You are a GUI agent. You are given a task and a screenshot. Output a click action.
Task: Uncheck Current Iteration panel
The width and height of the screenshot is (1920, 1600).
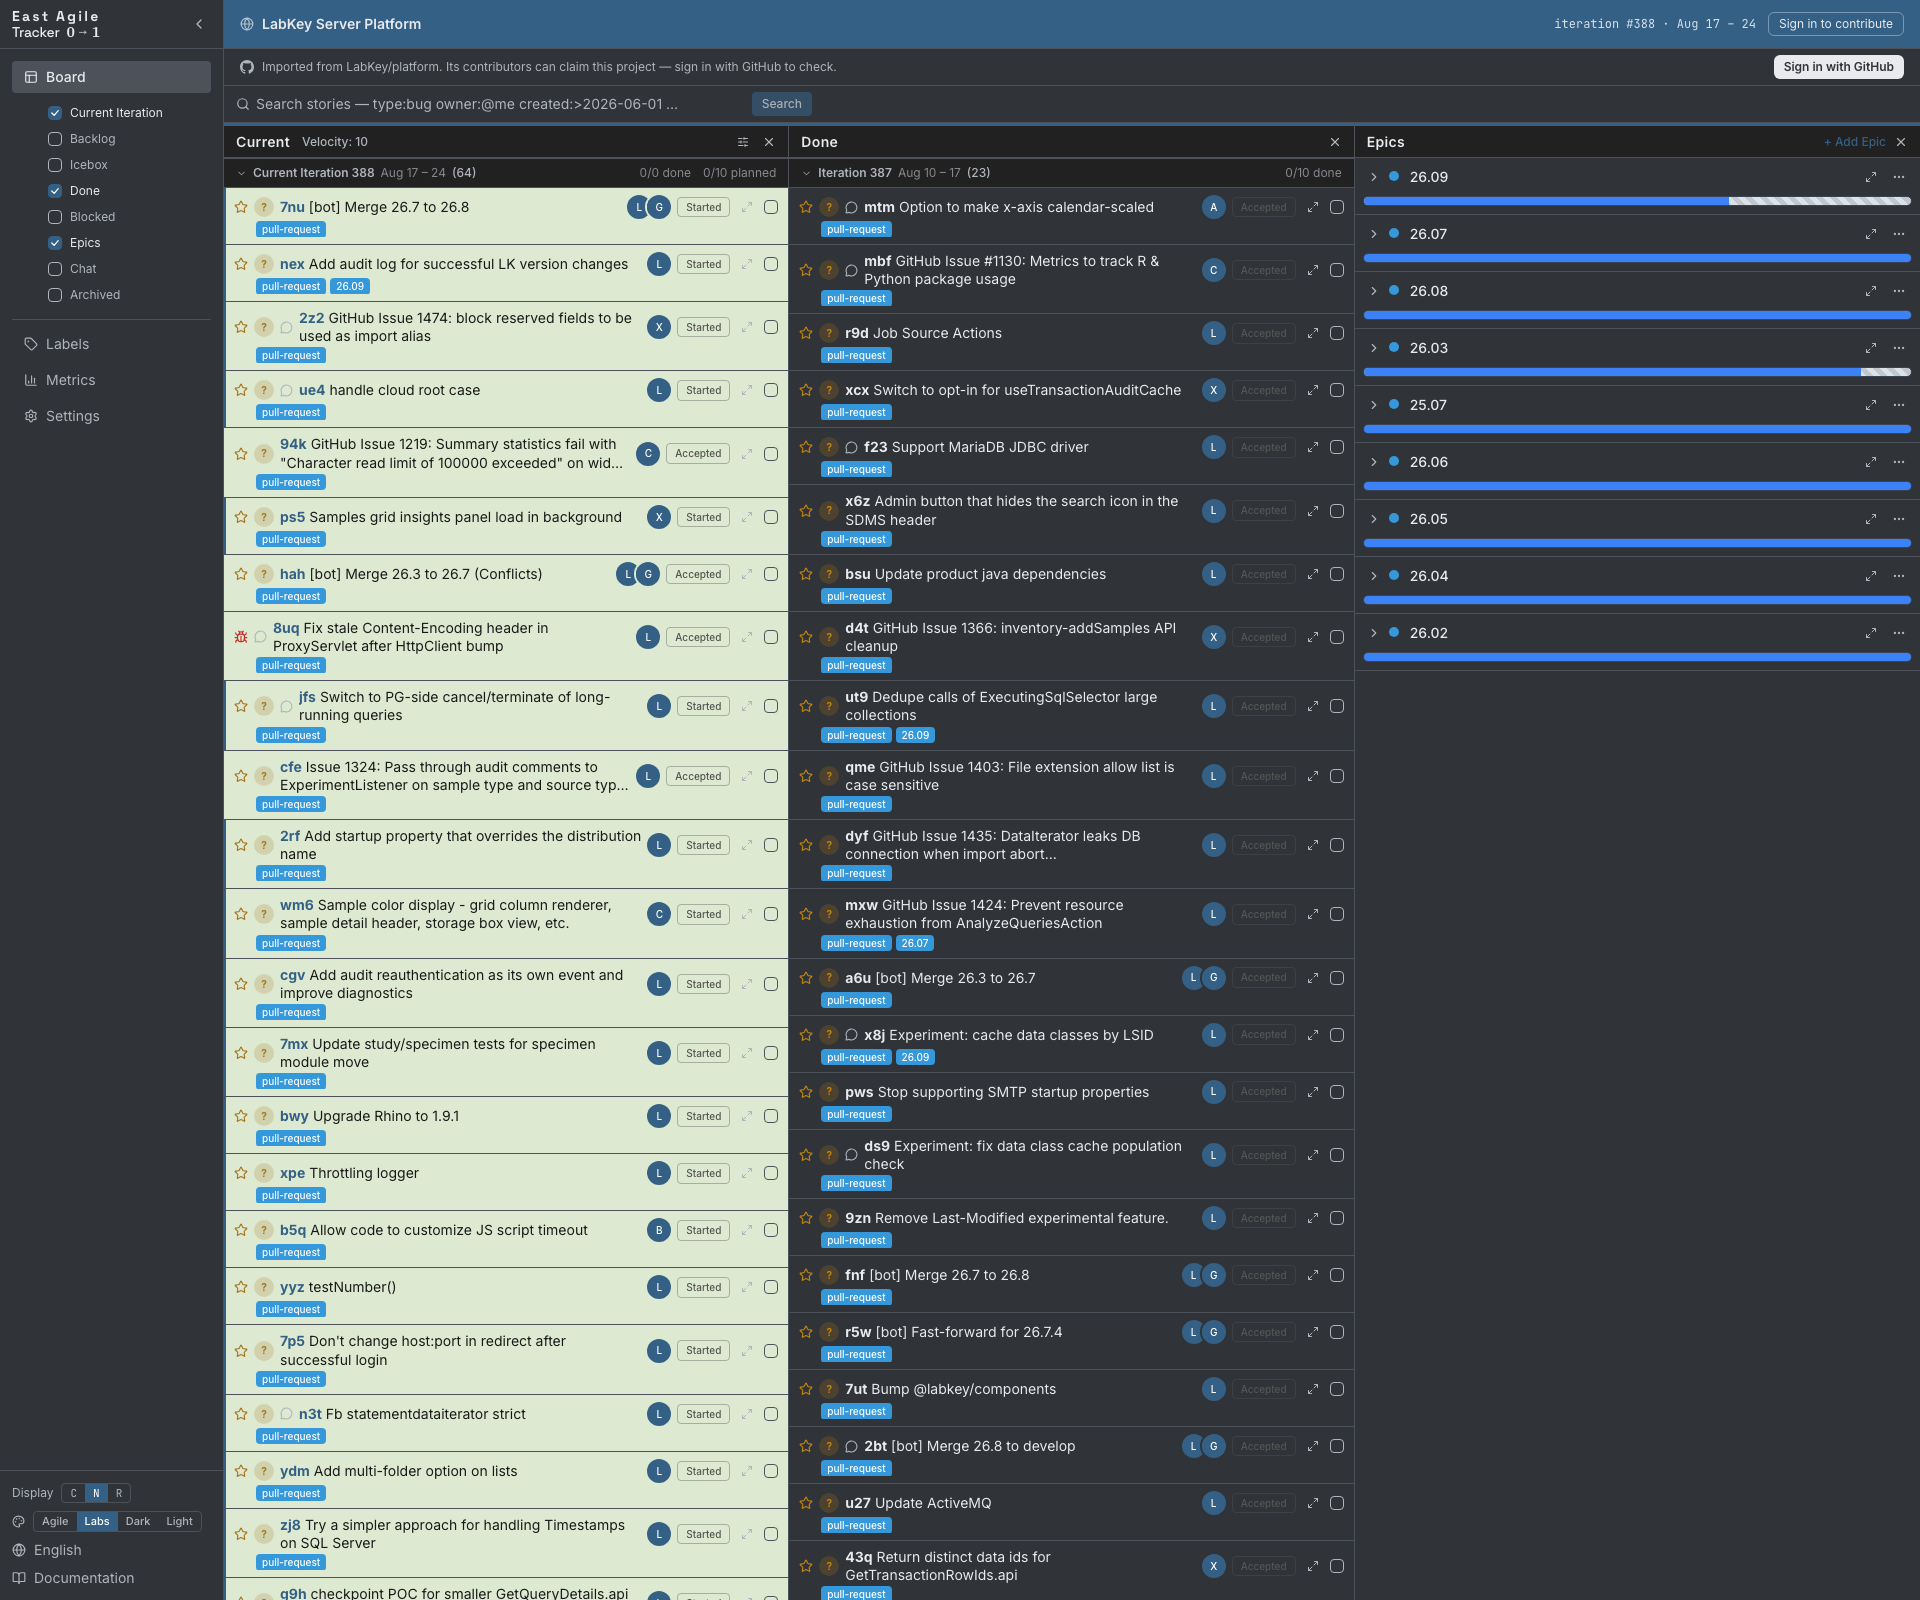tap(55, 113)
